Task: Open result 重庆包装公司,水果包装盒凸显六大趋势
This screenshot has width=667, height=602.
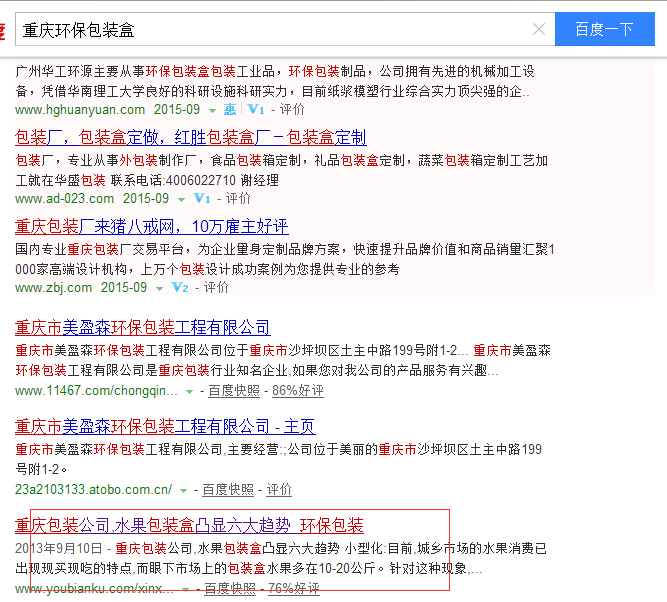Action: (189, 525)
